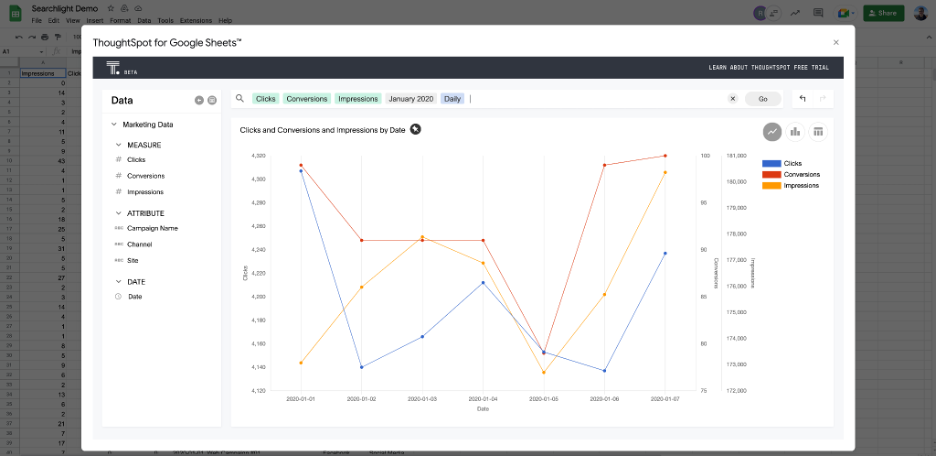The image size is (936, 456).
Task: Click the Go button
Action: pyautogui.click(x=763, y=99)
